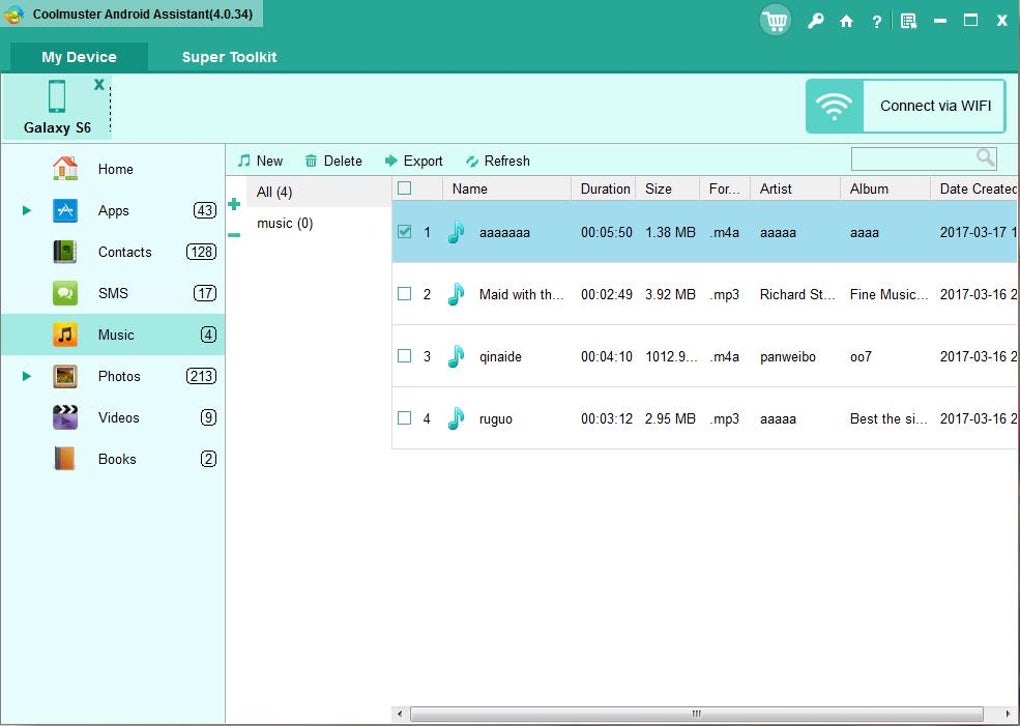Open the Videos clapperboard icon
Screen dimensions: 1020x726
coord(65,418)
